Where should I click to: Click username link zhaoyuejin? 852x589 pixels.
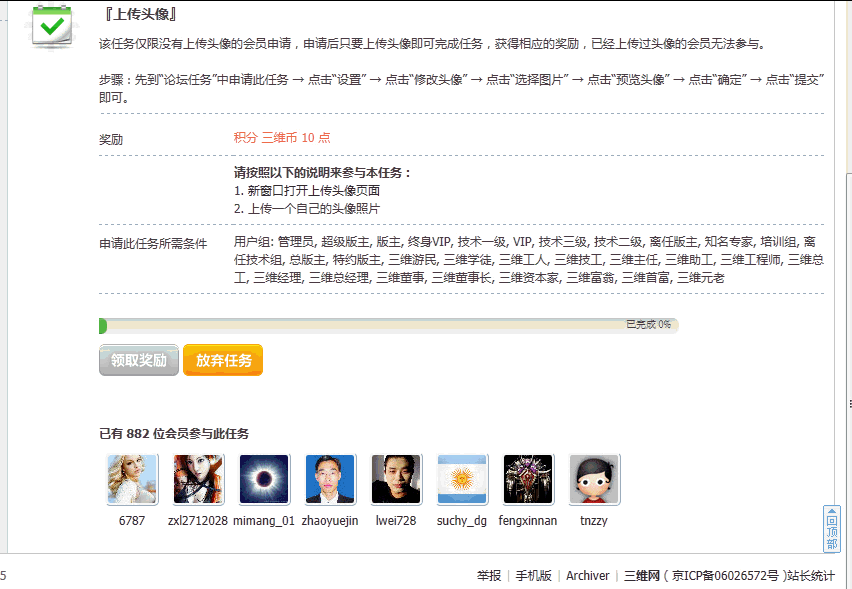(x=330, y=521)
